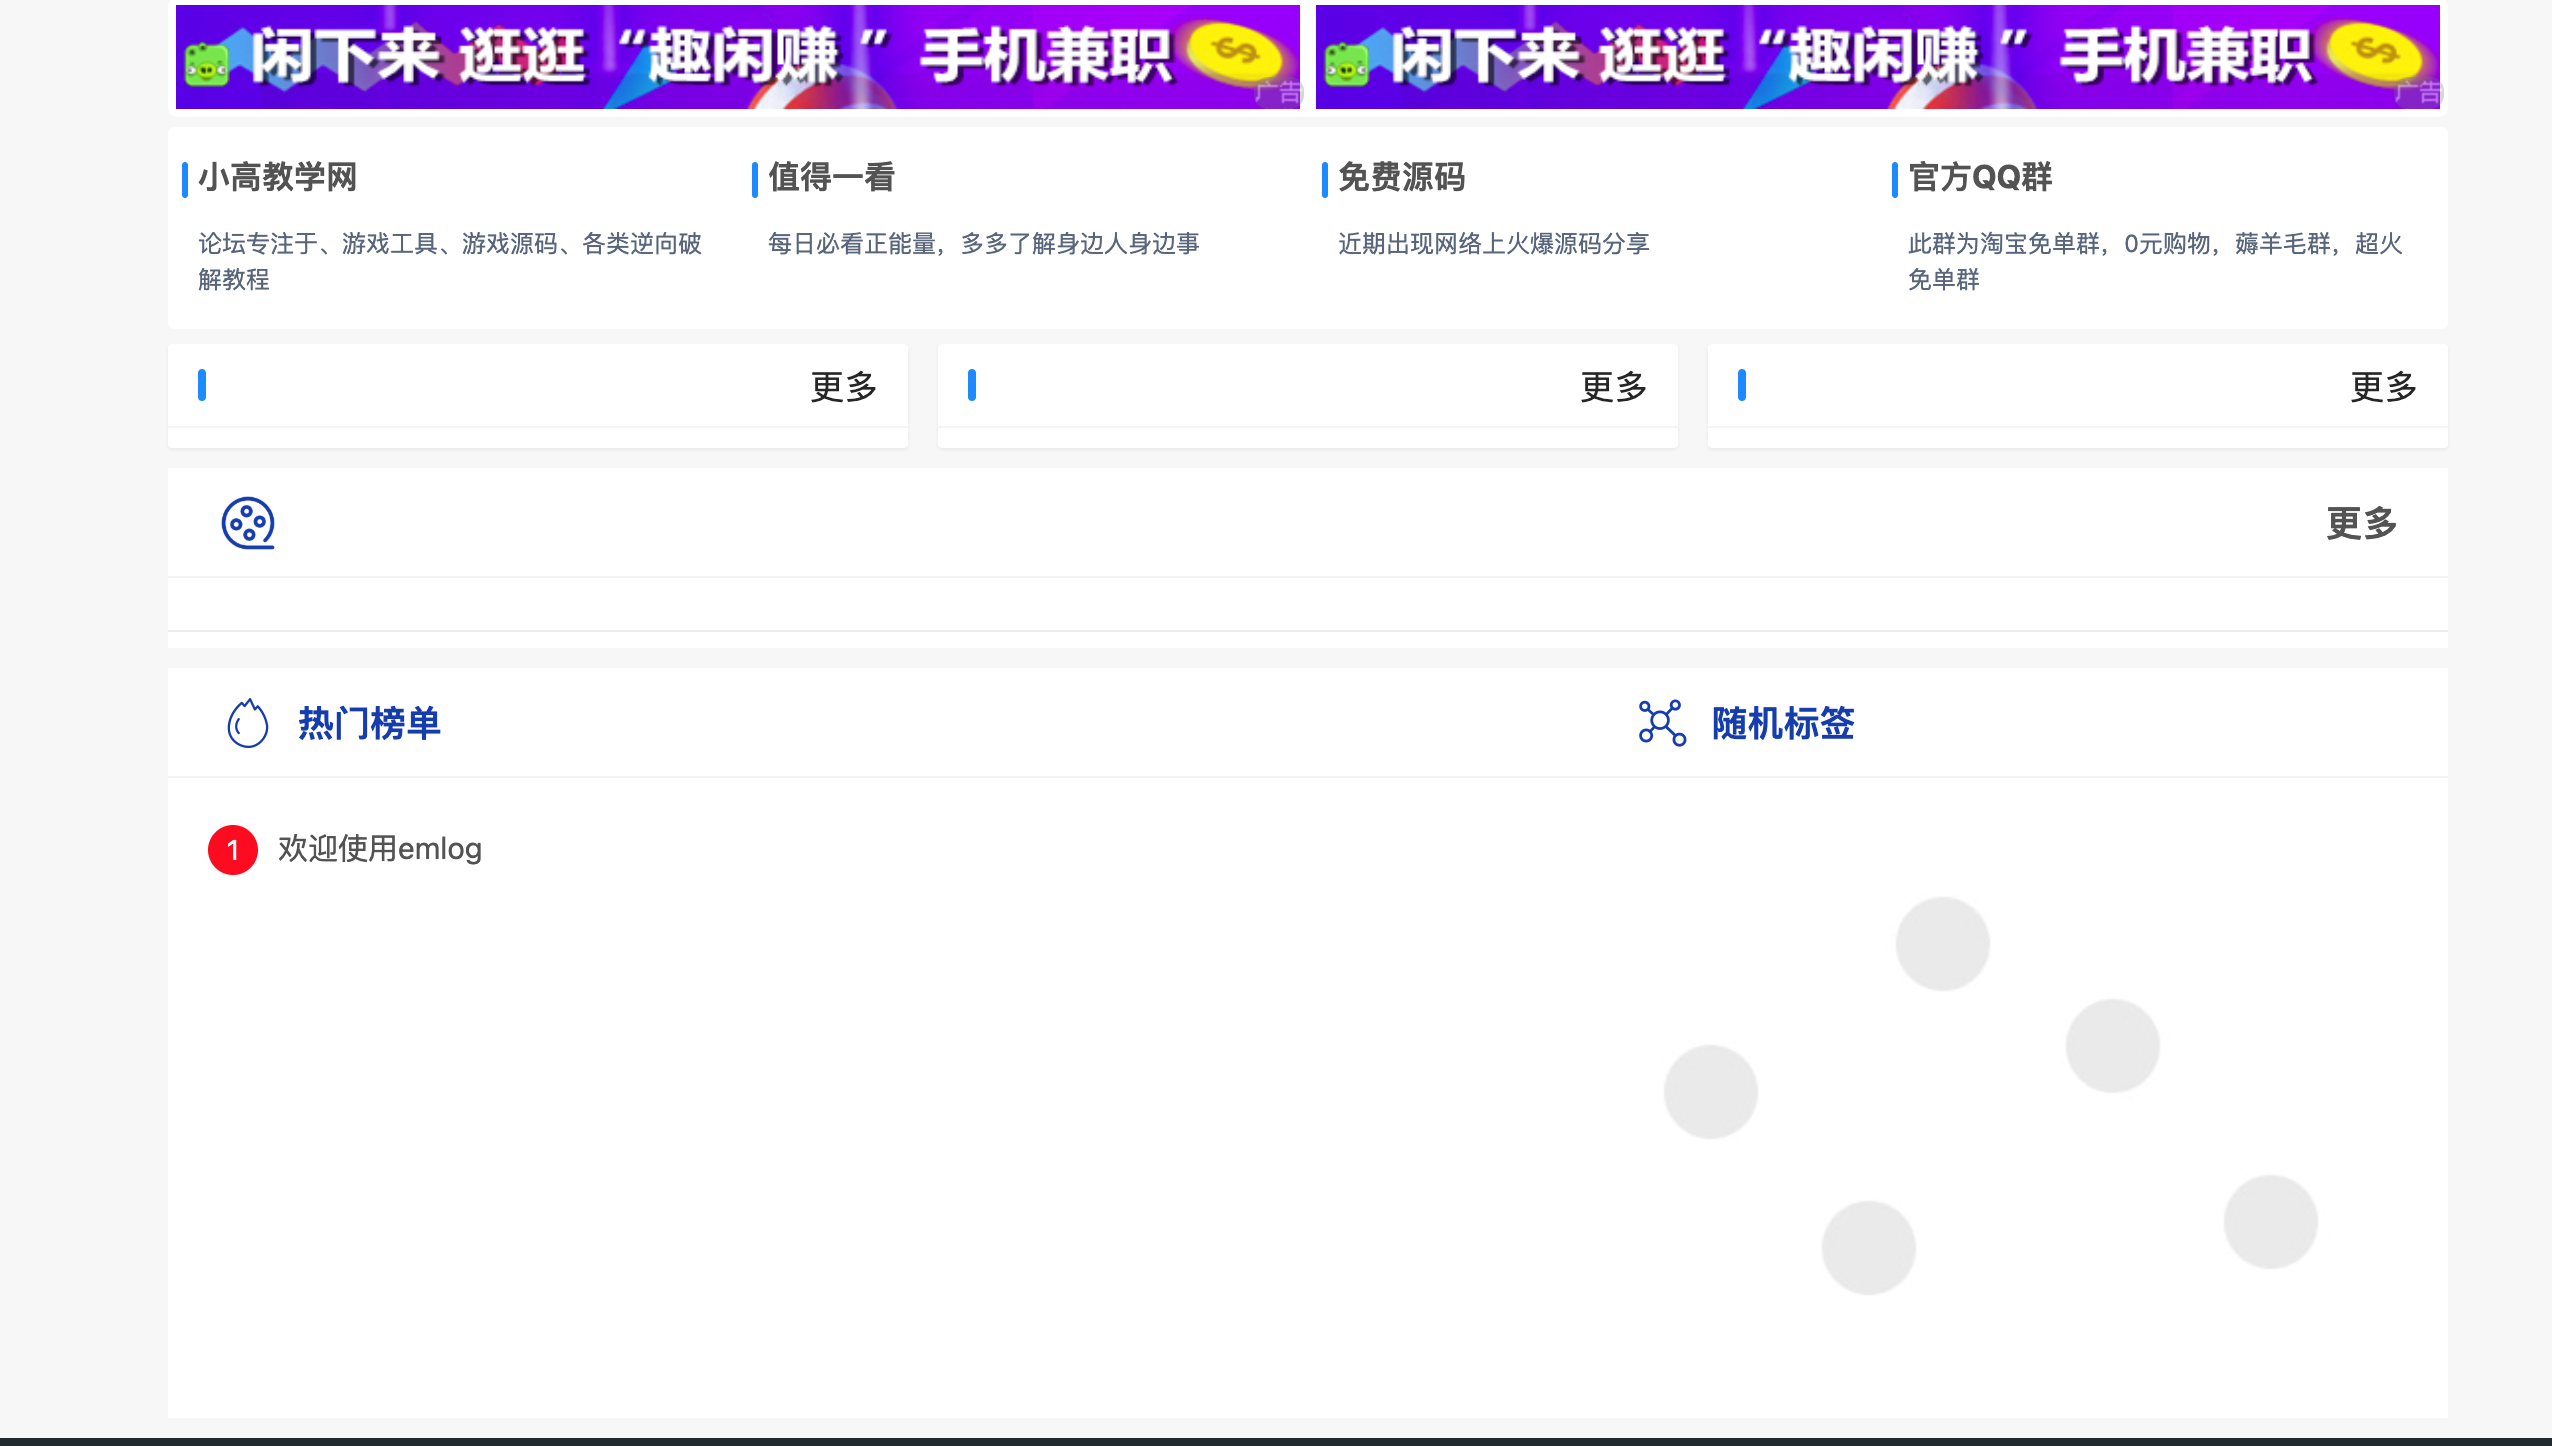Open the 免费源码 heading link
2552x1446 pixels.
tap(1401, 177)
